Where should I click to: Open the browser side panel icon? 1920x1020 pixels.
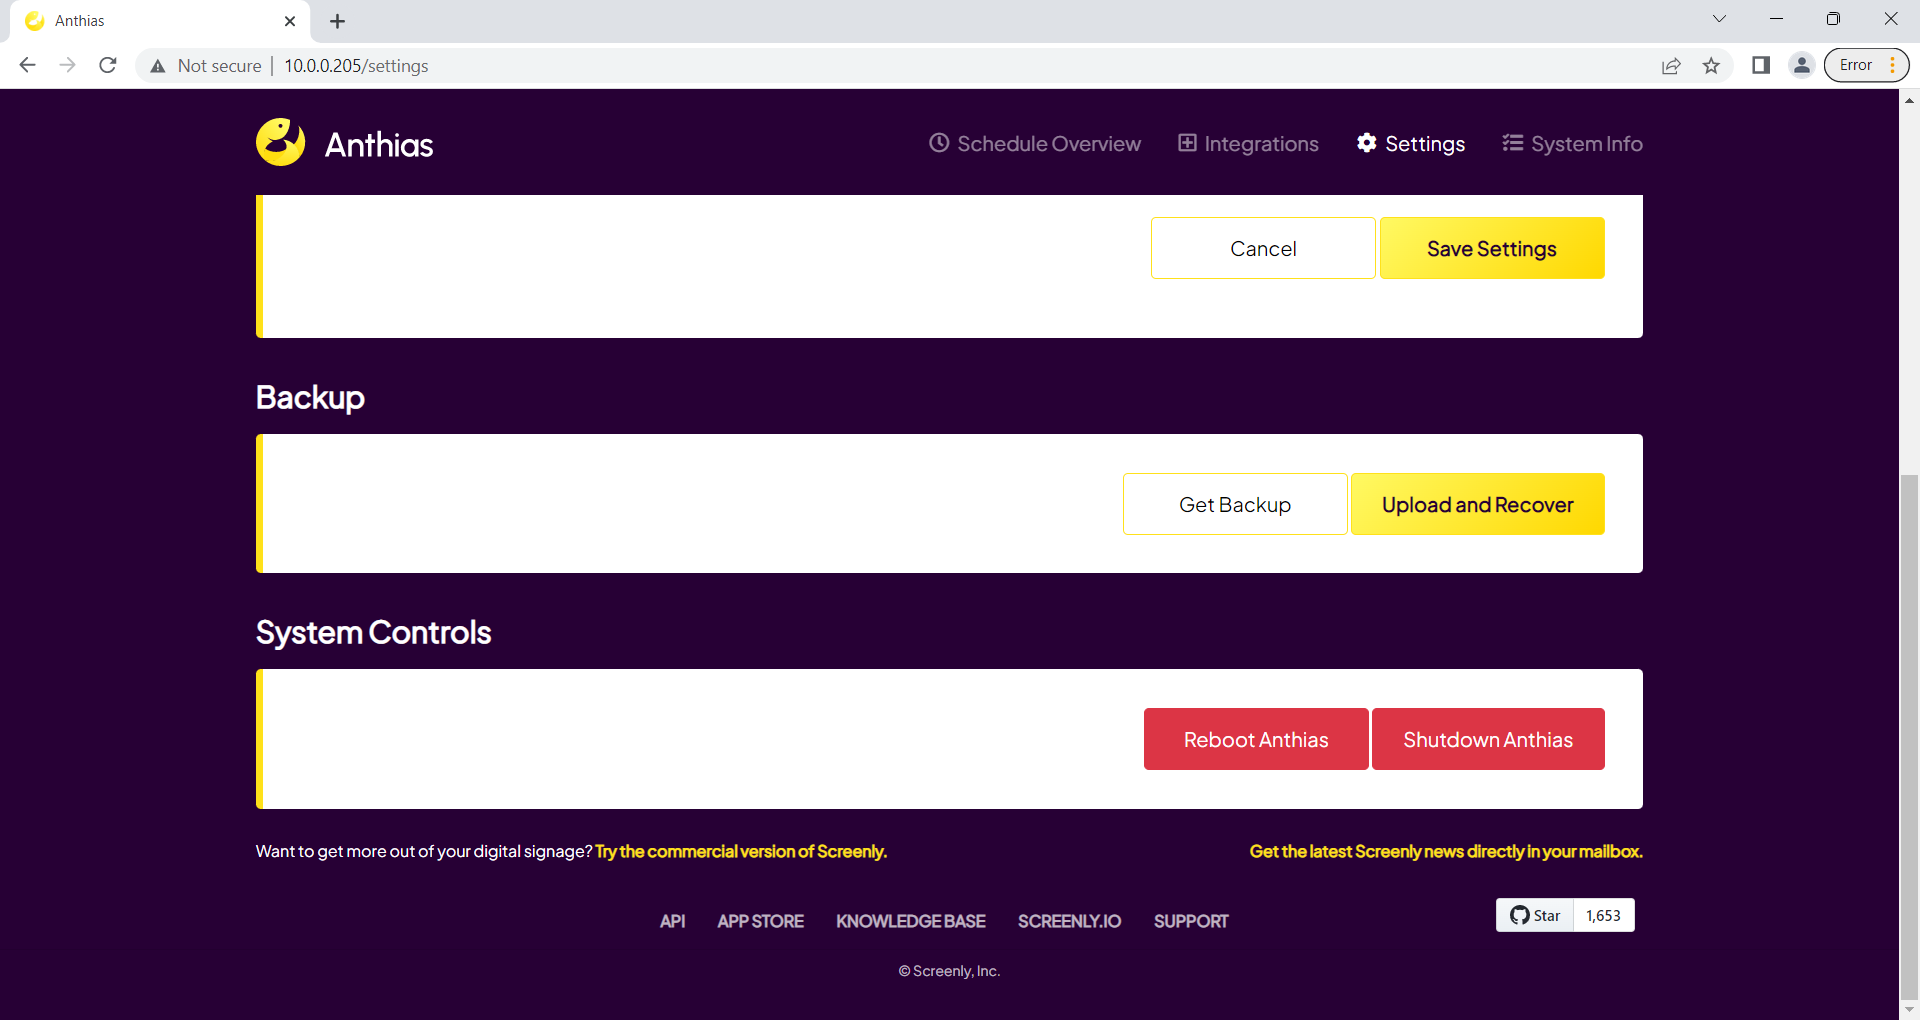(x=1761, y=65)
